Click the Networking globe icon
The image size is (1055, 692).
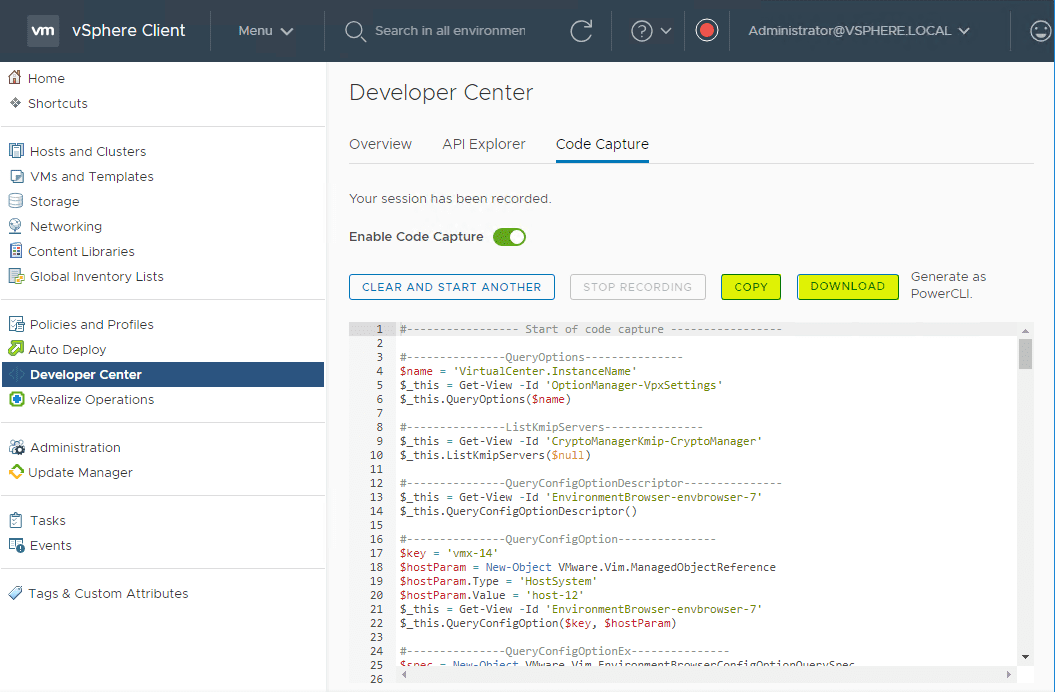tap(16, 226)
